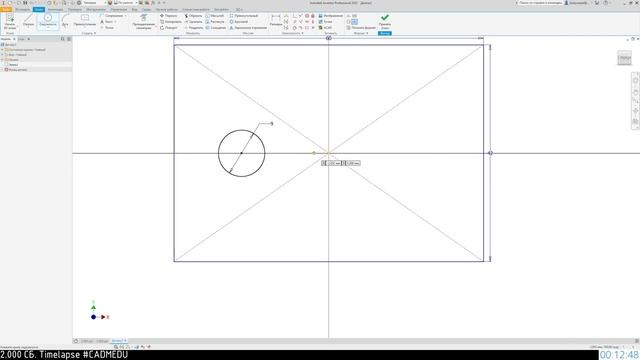
Task: Click the first coordinate input field near cursor
Action: click(x=333, y=163)
